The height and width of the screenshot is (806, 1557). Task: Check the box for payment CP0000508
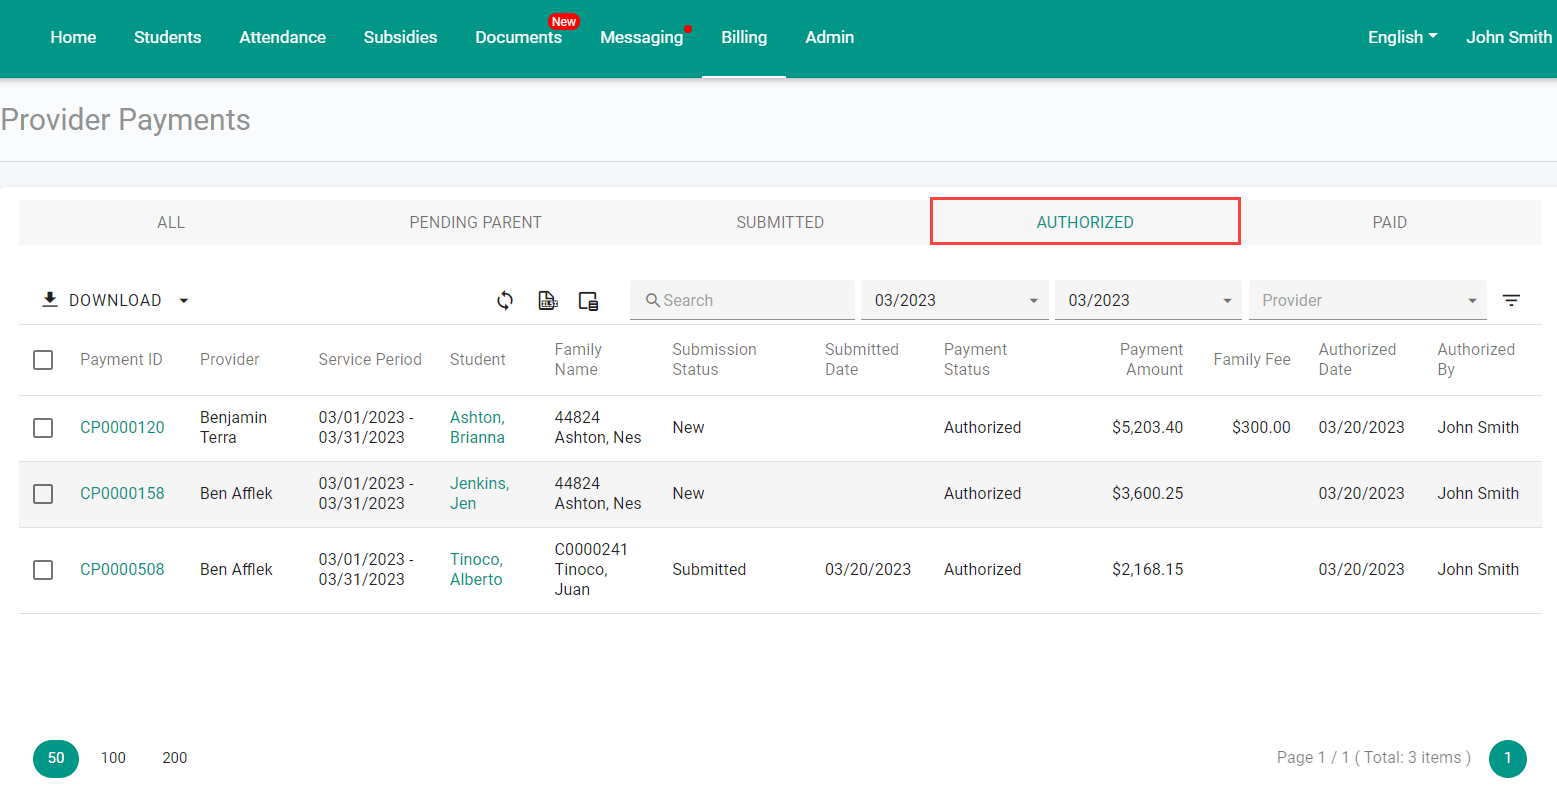coord(43,569)
